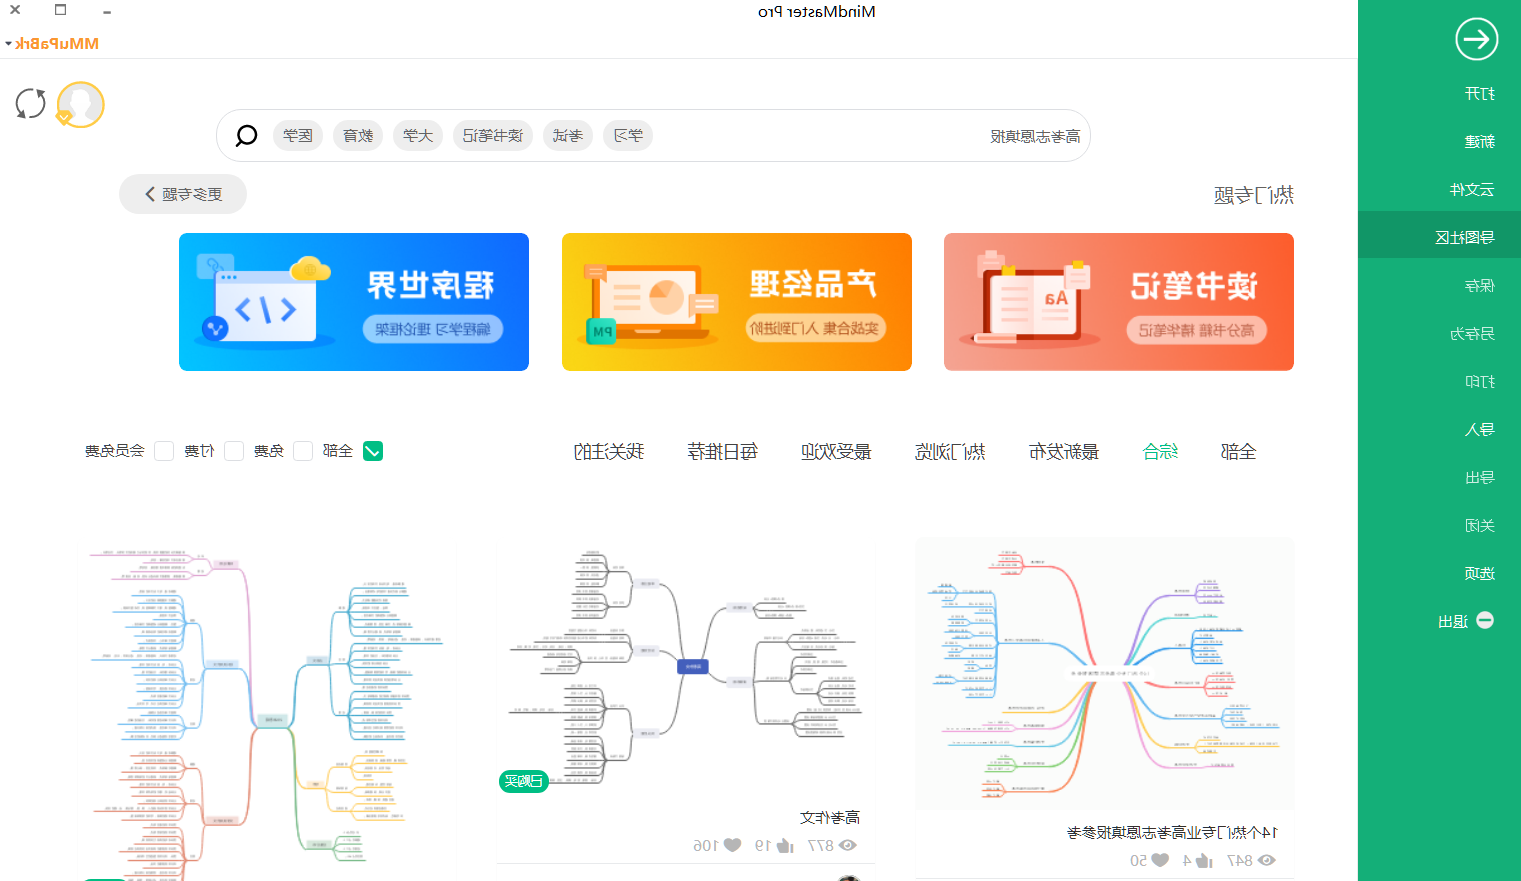1521x881 pixels.
Task: Click the 更多专题 button
Action: coord(183,194)
